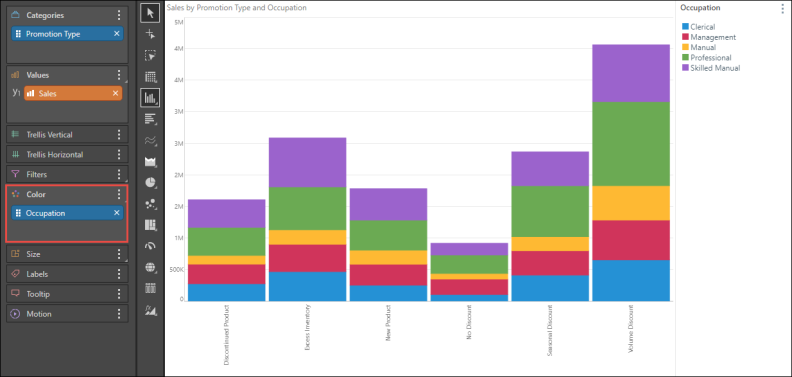Click the Filters funnel icon
The width and height of the screenshot is (792, 377).
pyautogui.click(x=16, y=174)
